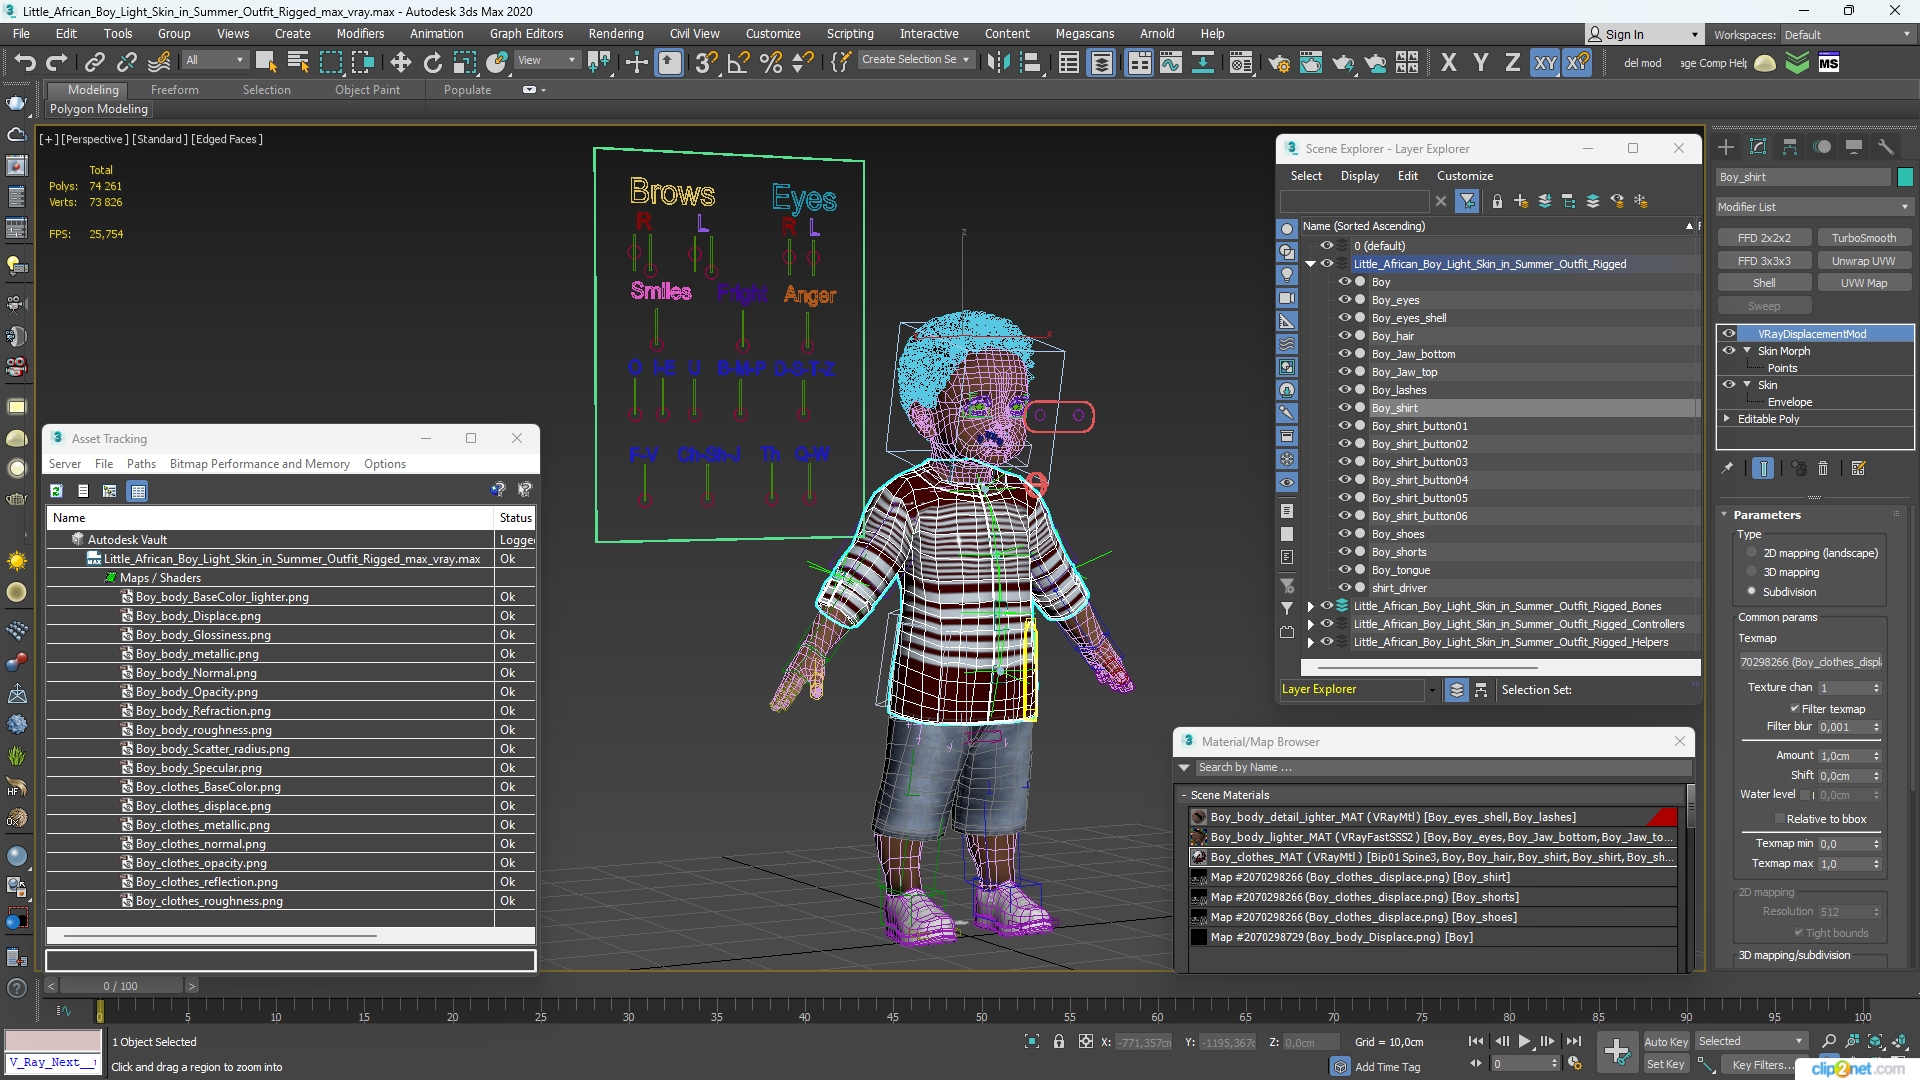Click Configure Modifier Sets icon

[x=1859, y=468]
